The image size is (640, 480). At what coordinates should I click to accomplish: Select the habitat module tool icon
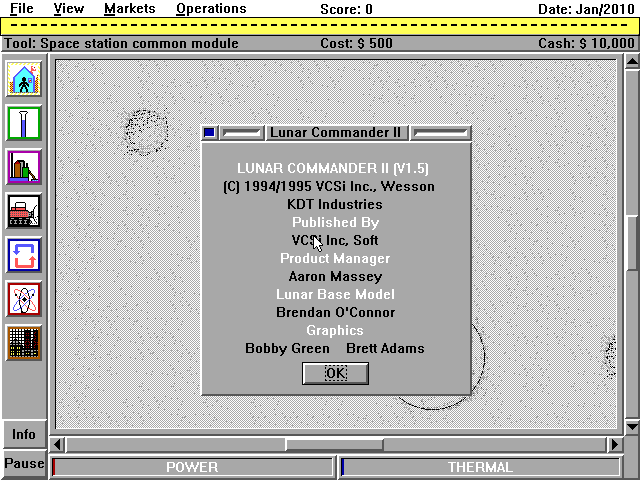(24, 79)
